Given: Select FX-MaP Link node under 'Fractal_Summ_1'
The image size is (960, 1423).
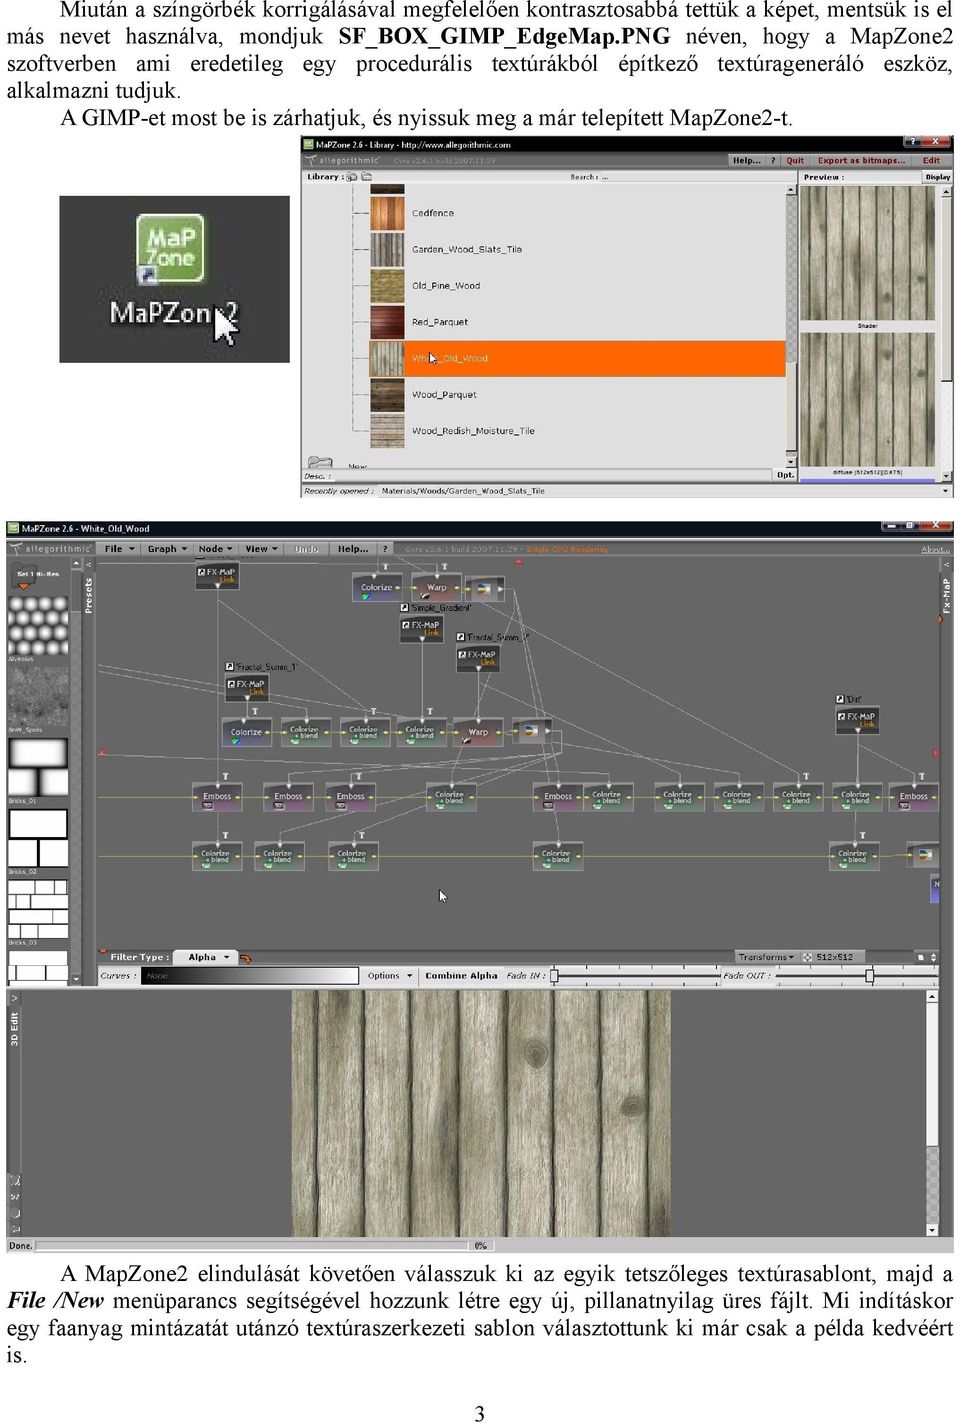Looking at the screenshot, I should tap(247, 687).
